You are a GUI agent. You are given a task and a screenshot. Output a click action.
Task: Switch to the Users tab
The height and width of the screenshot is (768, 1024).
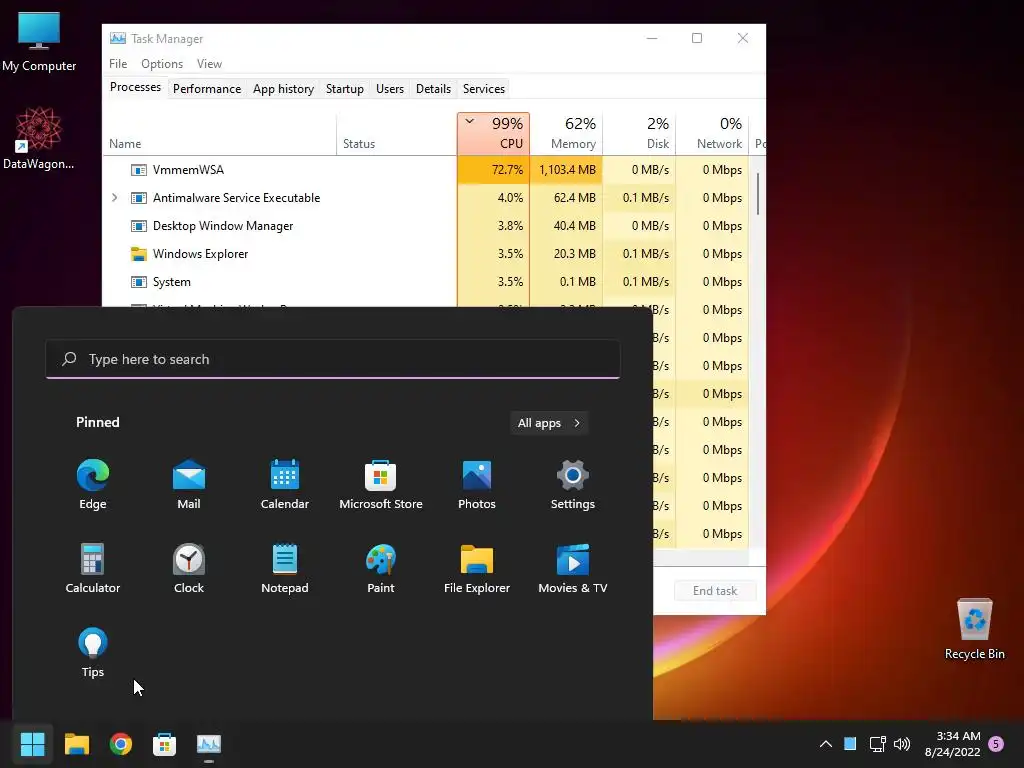click(390, 89)
